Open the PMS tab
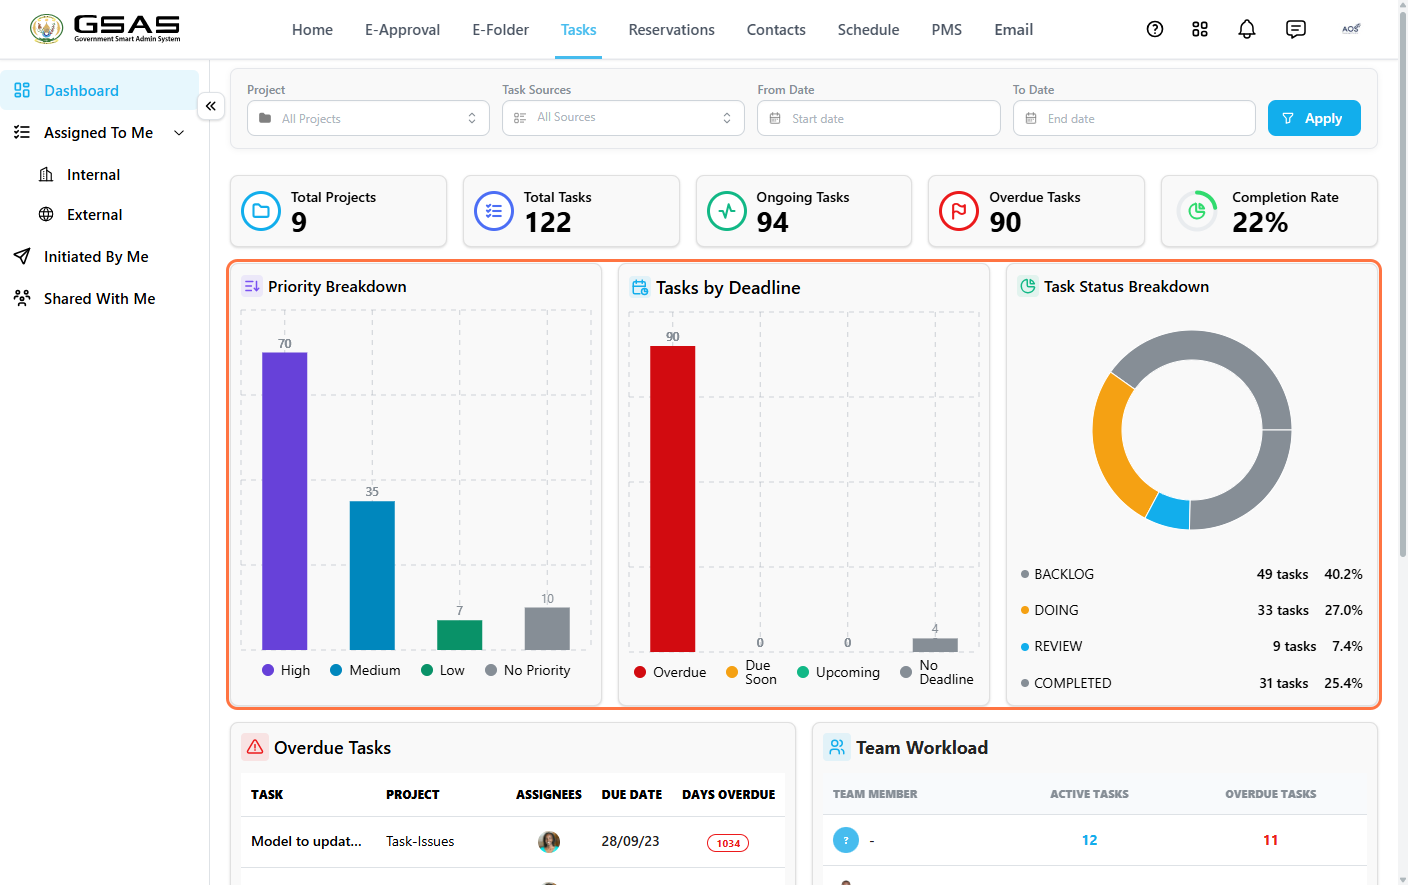The image size is (1408, 885). click(x=947, y=30)
